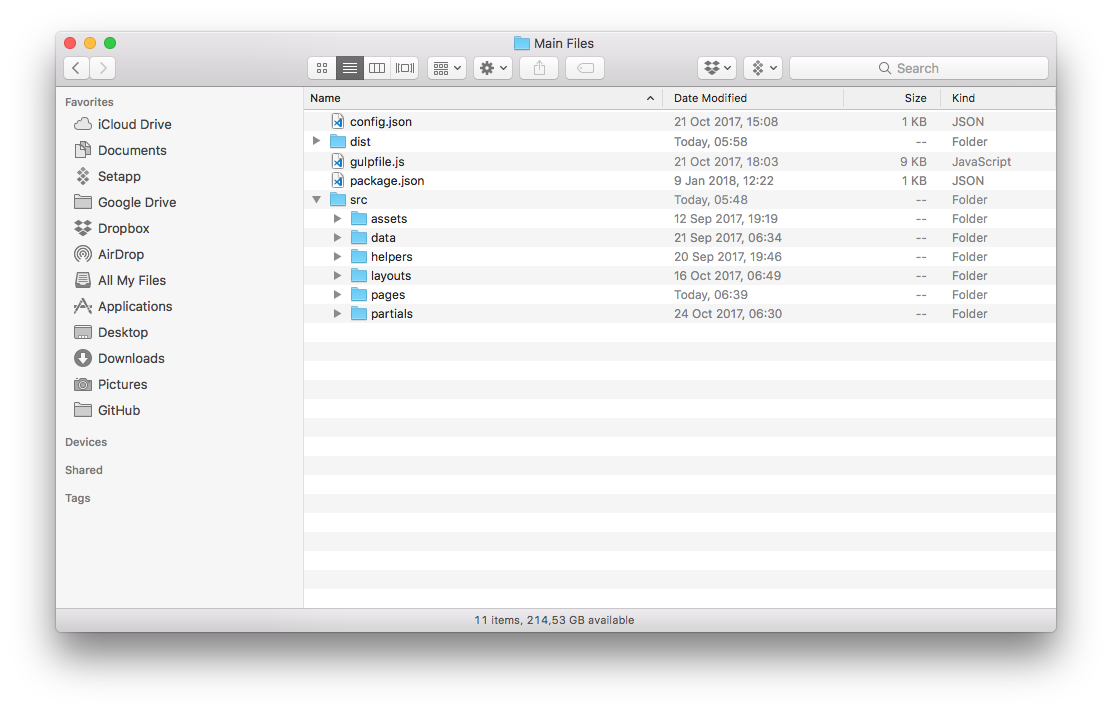The height and width of the screenshot is (712, 1112).
Task: Expand the data folder
Action: (x=338, y=238)
